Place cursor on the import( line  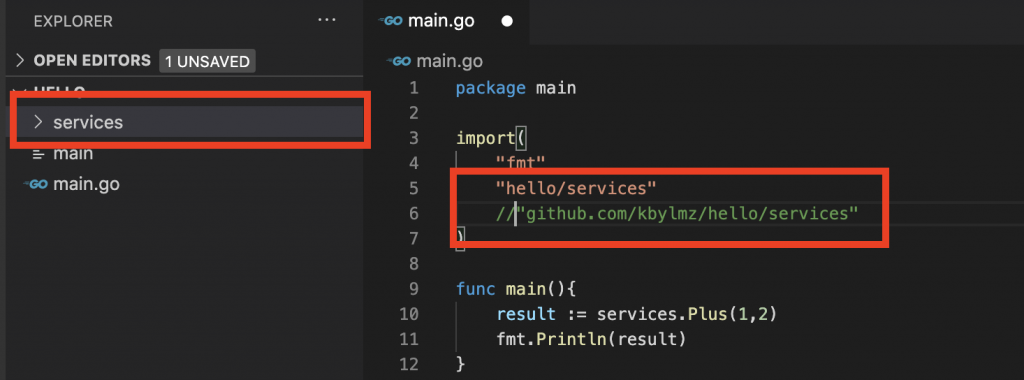click(x=491, y=138)
